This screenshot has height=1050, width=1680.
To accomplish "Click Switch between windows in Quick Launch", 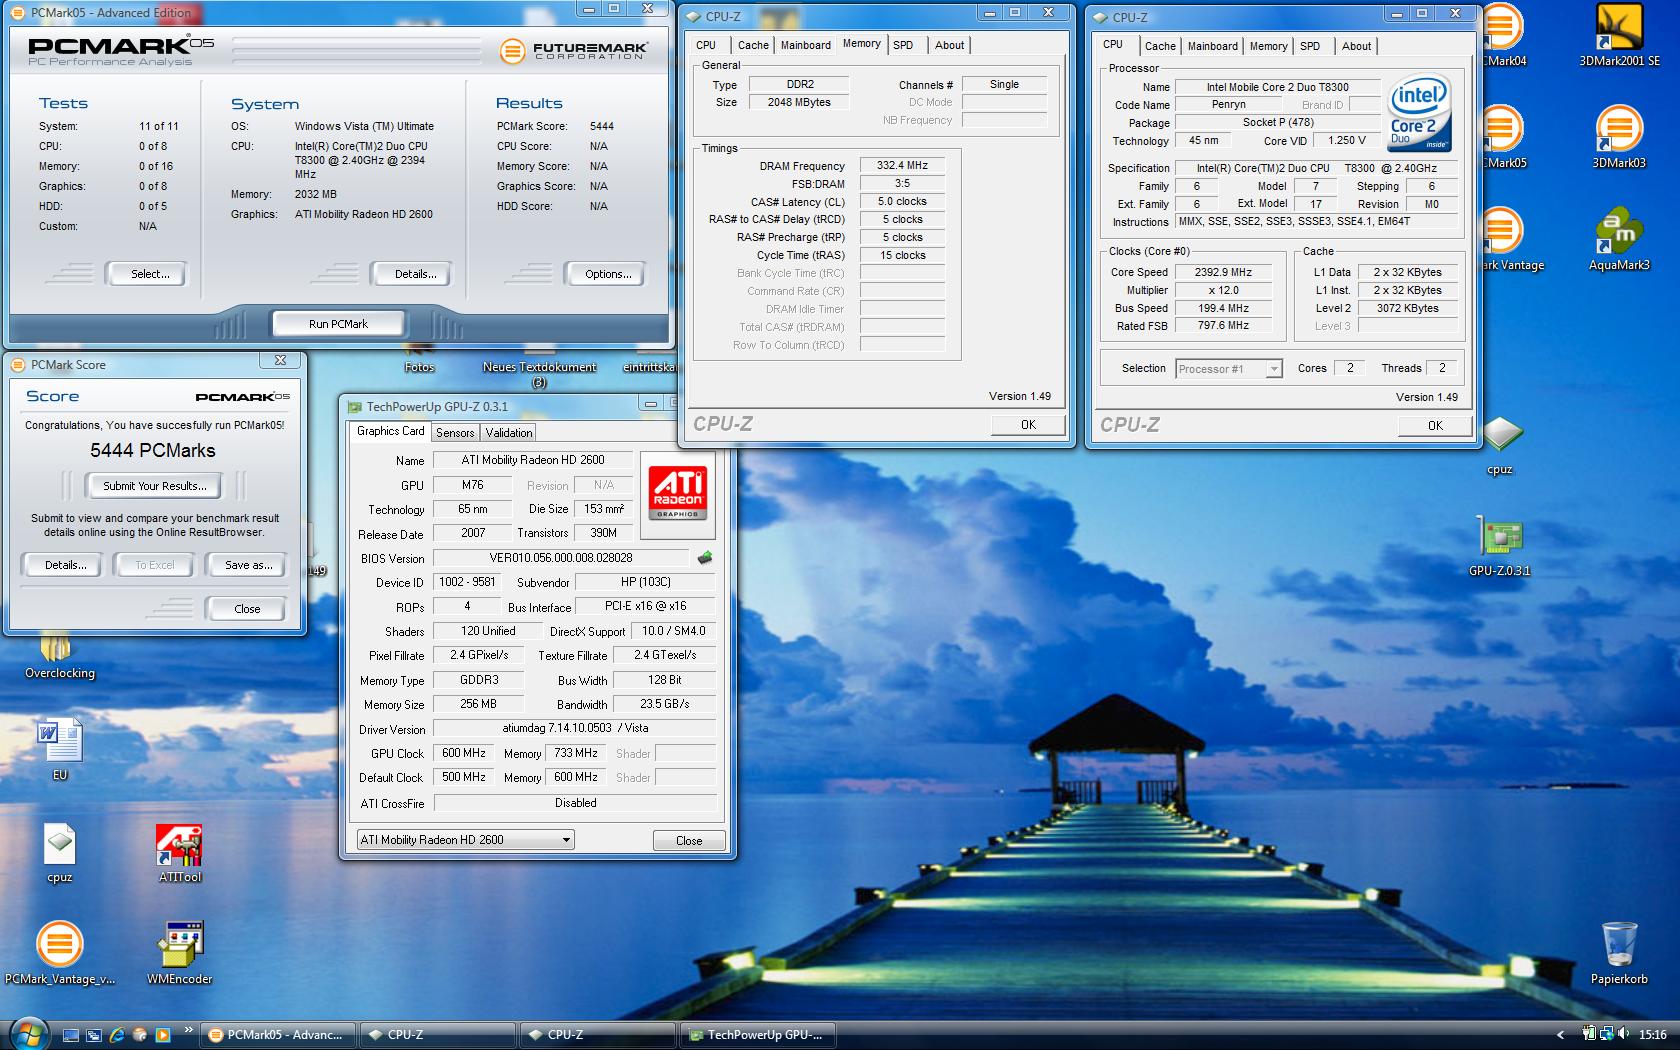I will 94,1035.
